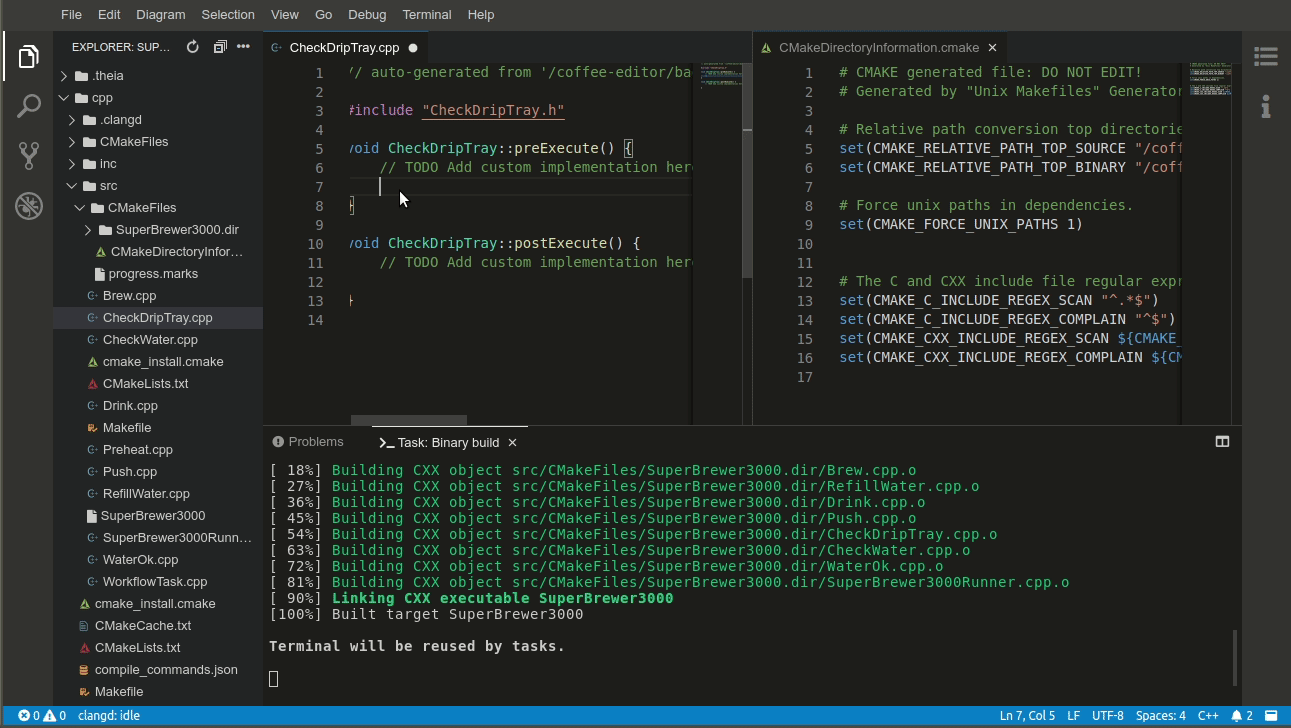Open the Debug view icon
Screen dimensions: 1291x728
[28, 205]
